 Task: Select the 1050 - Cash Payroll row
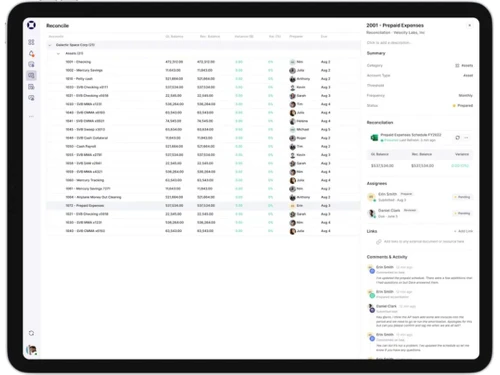point(203,147)
